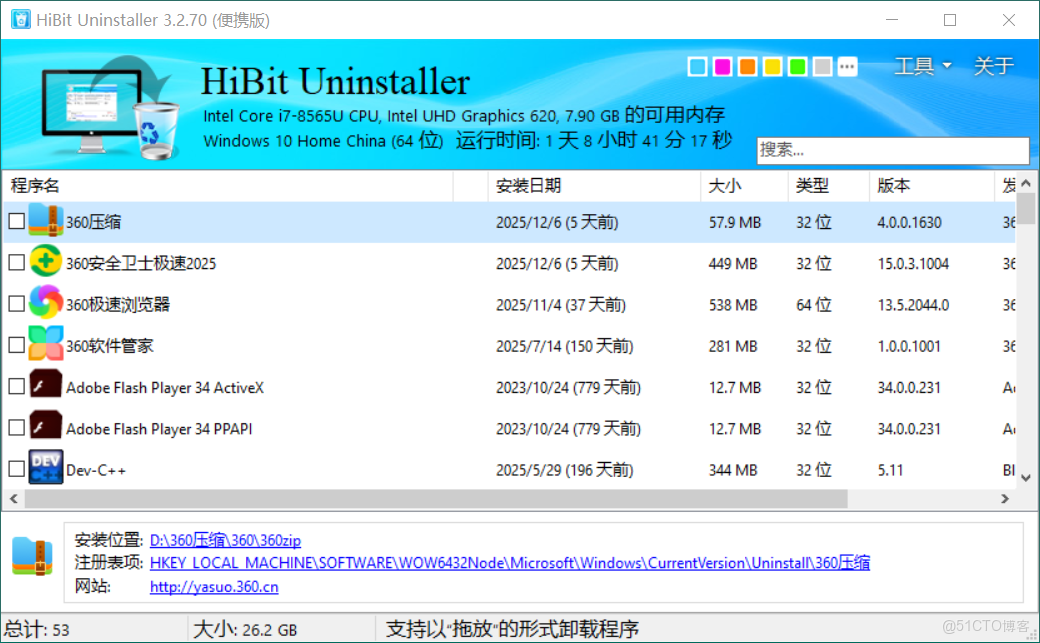This screenshot has height=643, width=1040.
Task: Click inside the 搜索 search field
Action: click(893, 150)
